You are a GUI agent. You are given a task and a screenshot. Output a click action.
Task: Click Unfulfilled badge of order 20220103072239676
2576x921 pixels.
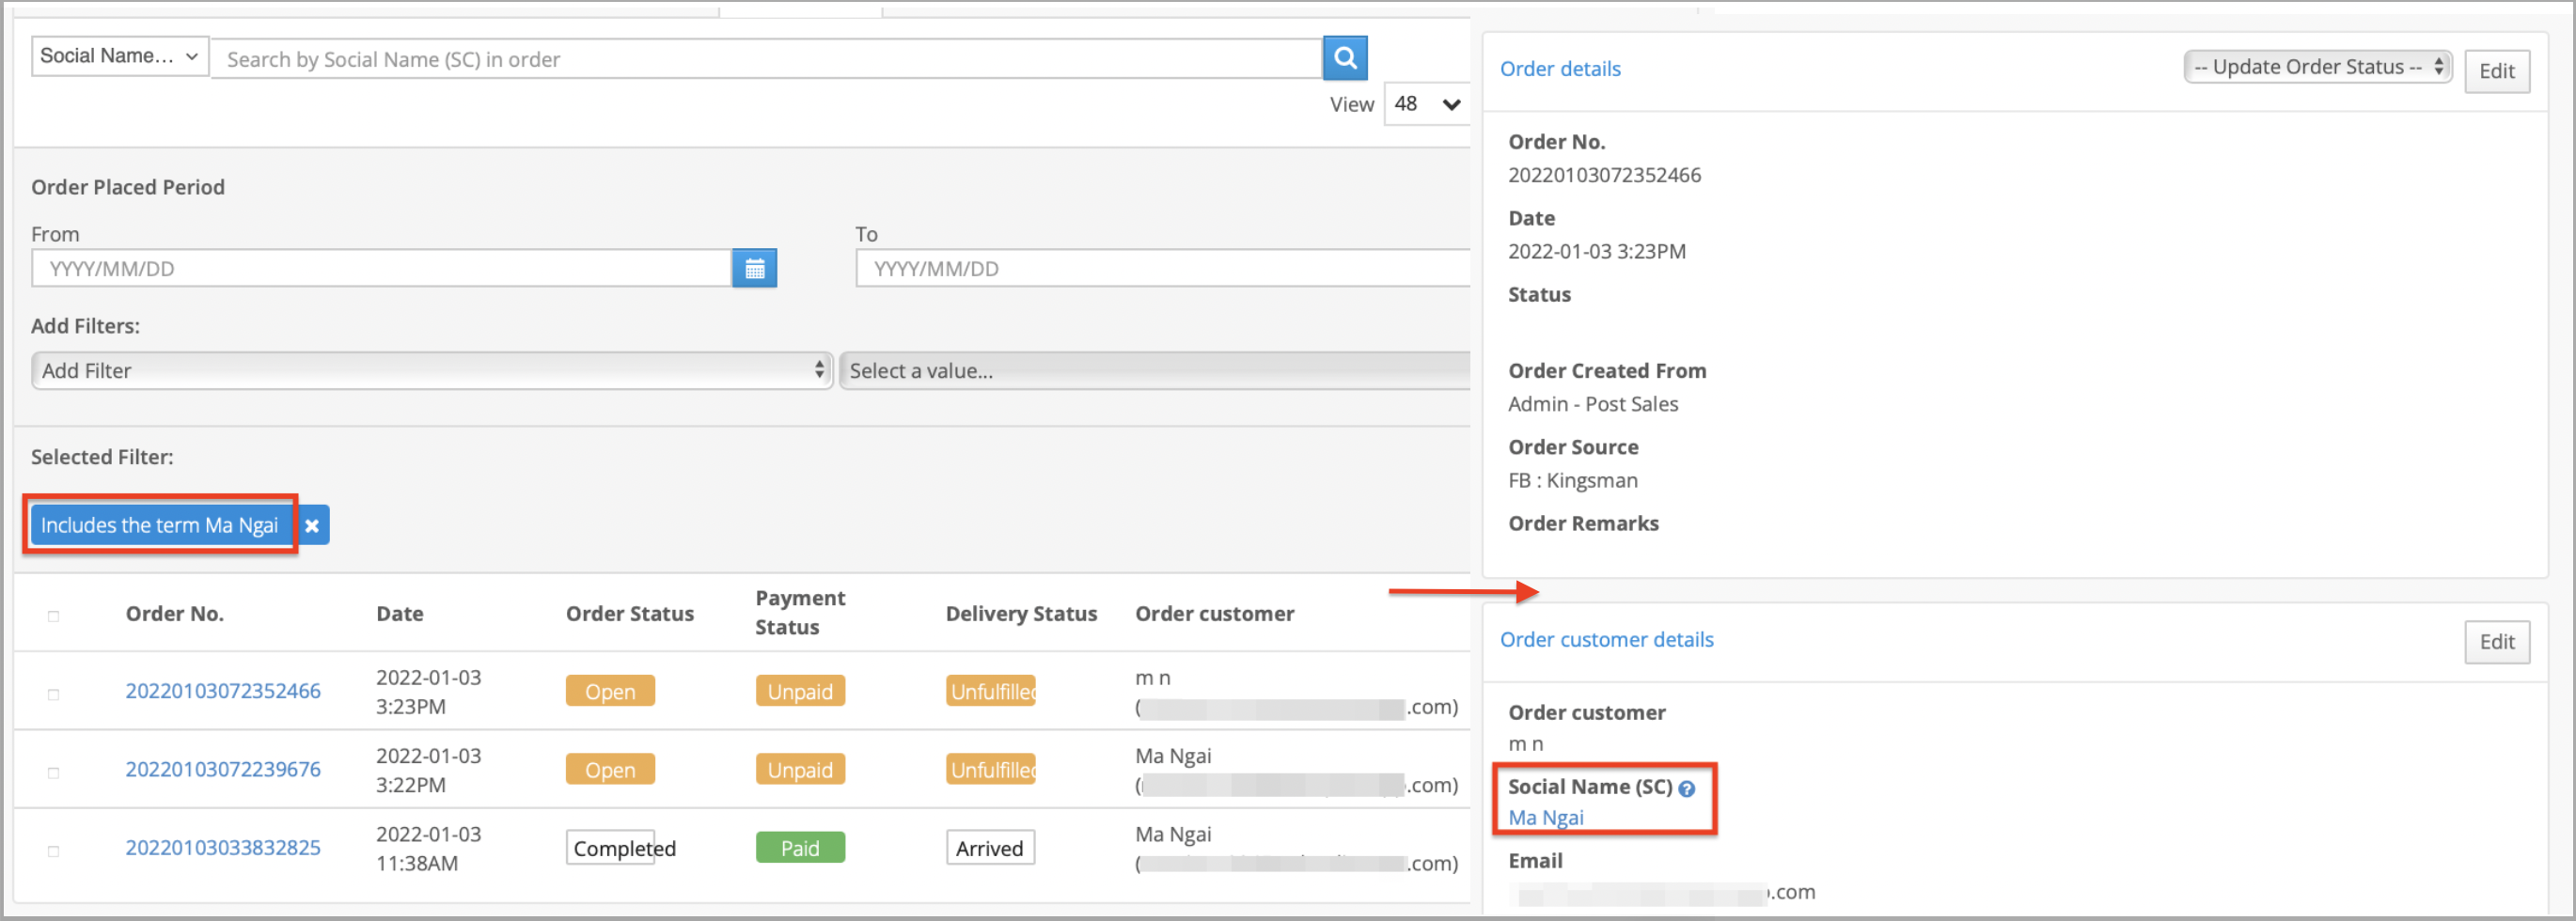point(991,769)
